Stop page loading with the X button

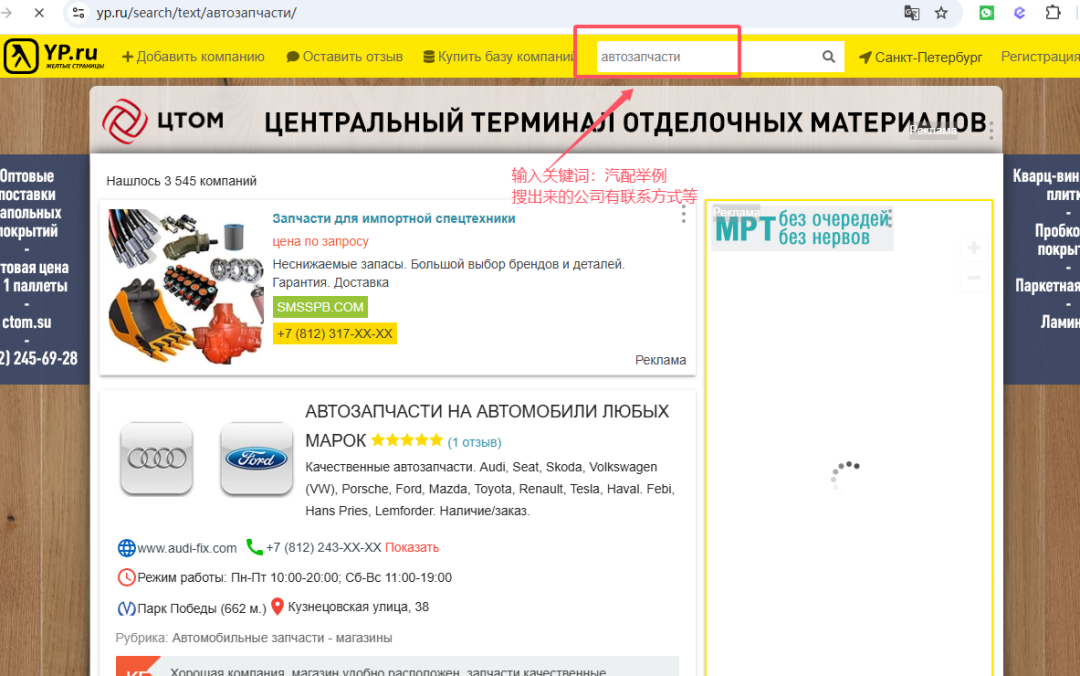[39, 12]
